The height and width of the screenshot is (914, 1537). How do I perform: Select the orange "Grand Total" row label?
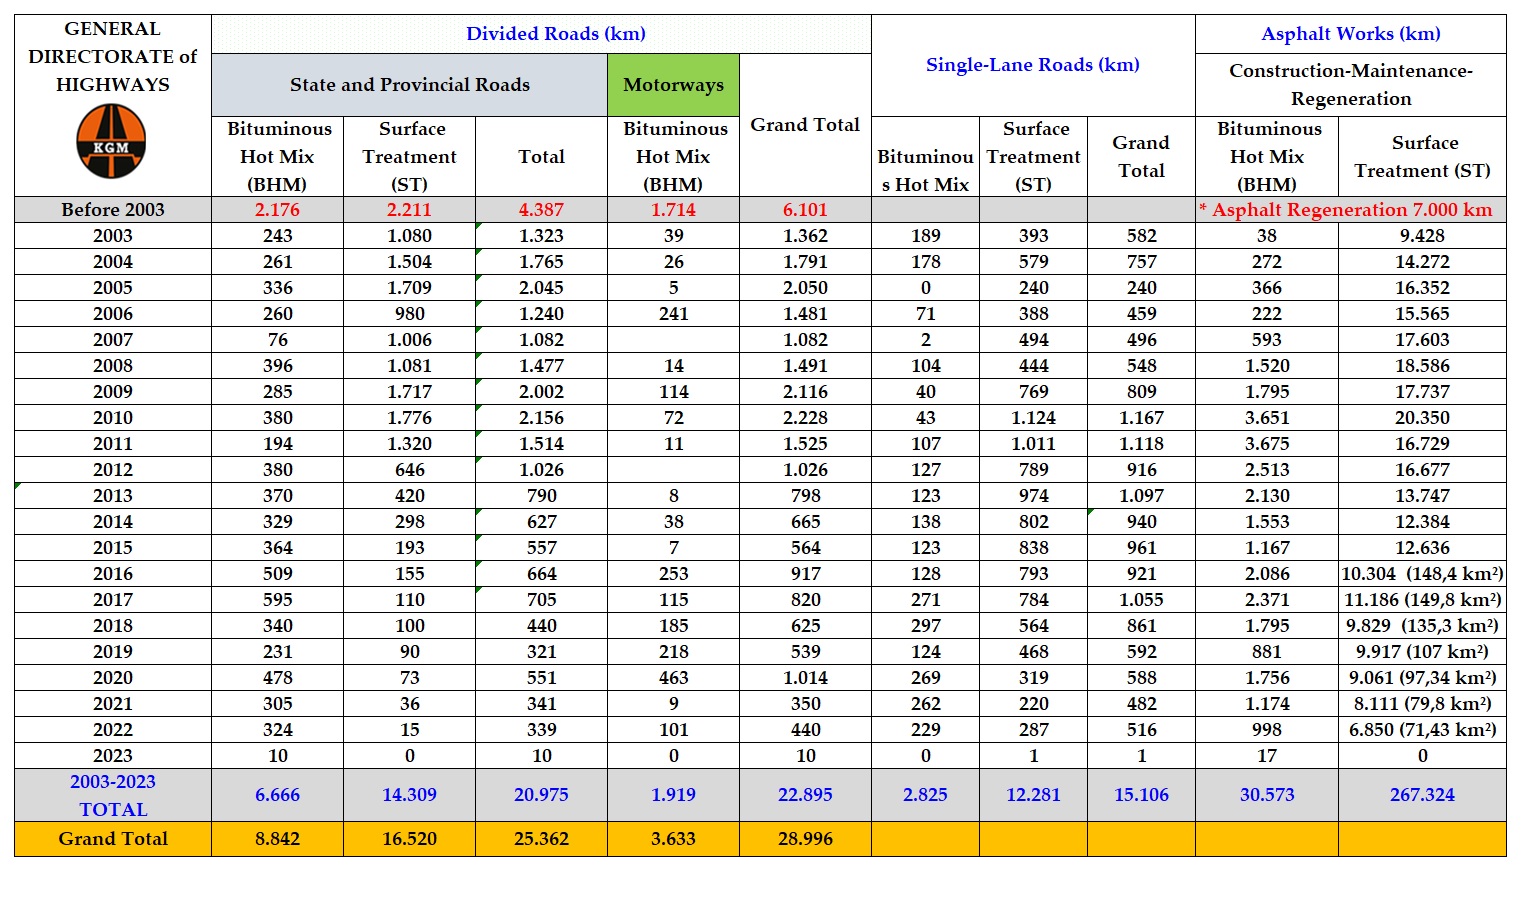coord(112,839)
